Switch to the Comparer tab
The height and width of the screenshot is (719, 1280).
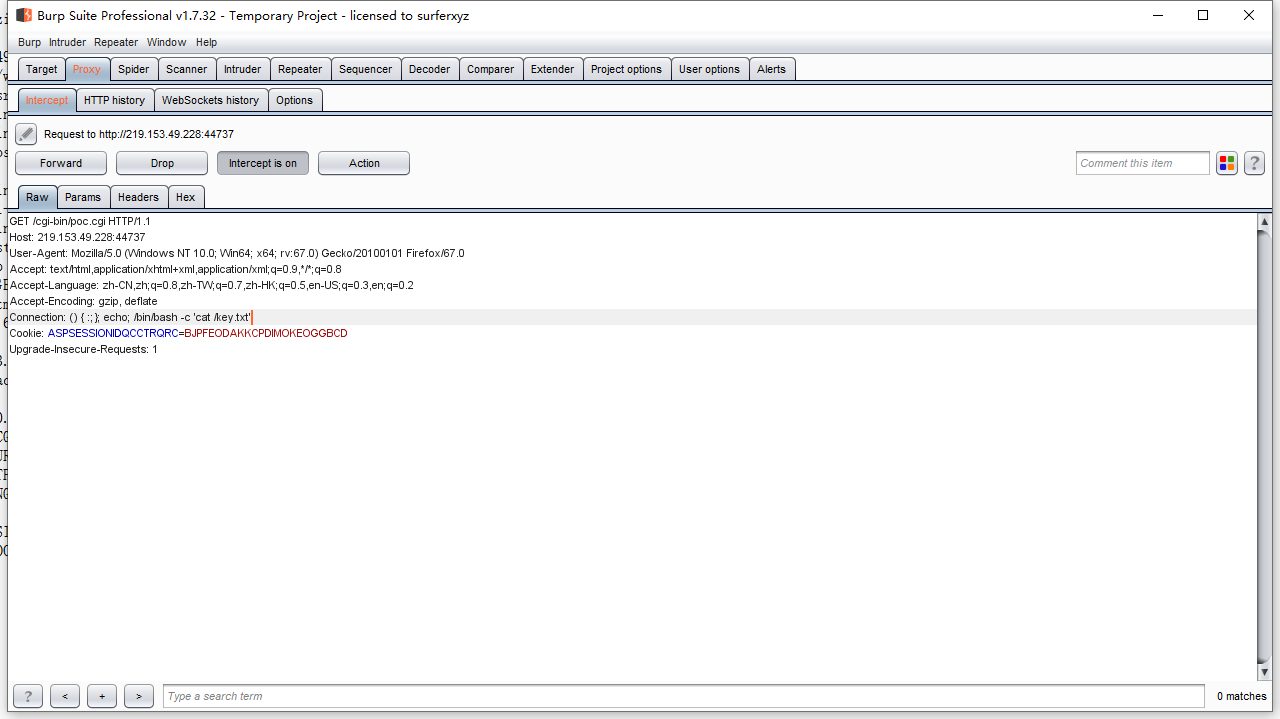point(491,69)
